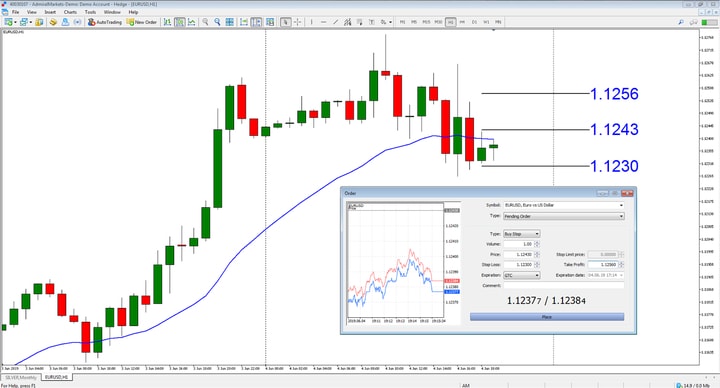Switch to D1 daily timeframe
Viewport: 720px width, 388px height.
point(474,22)
